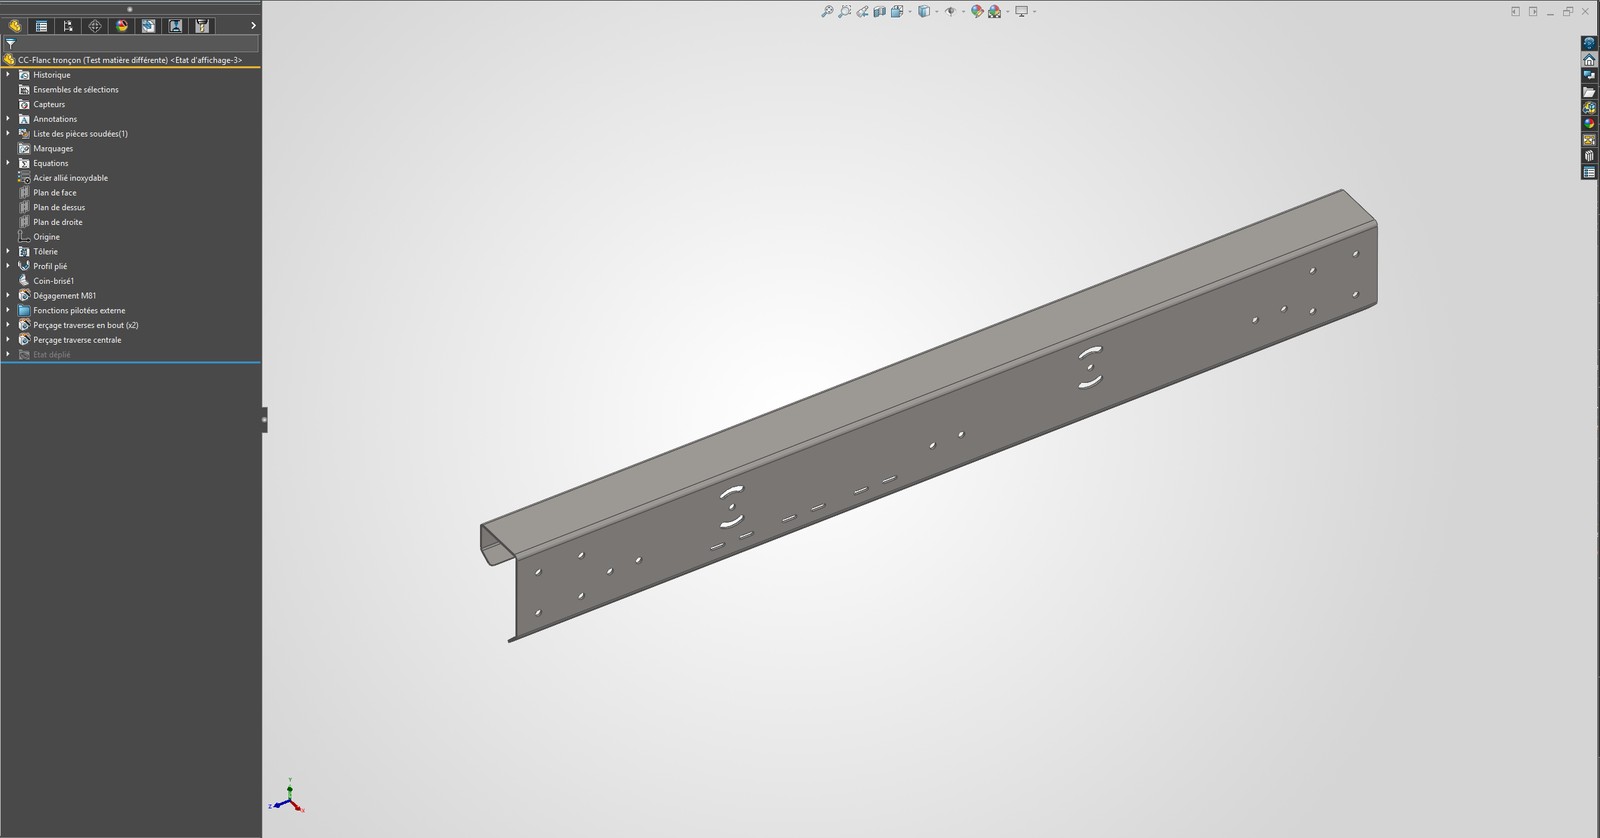Open the PropertyManager tab
The width and height of the screenshot is (1600, 838).
pyautogui.click(x=41, y=26)
